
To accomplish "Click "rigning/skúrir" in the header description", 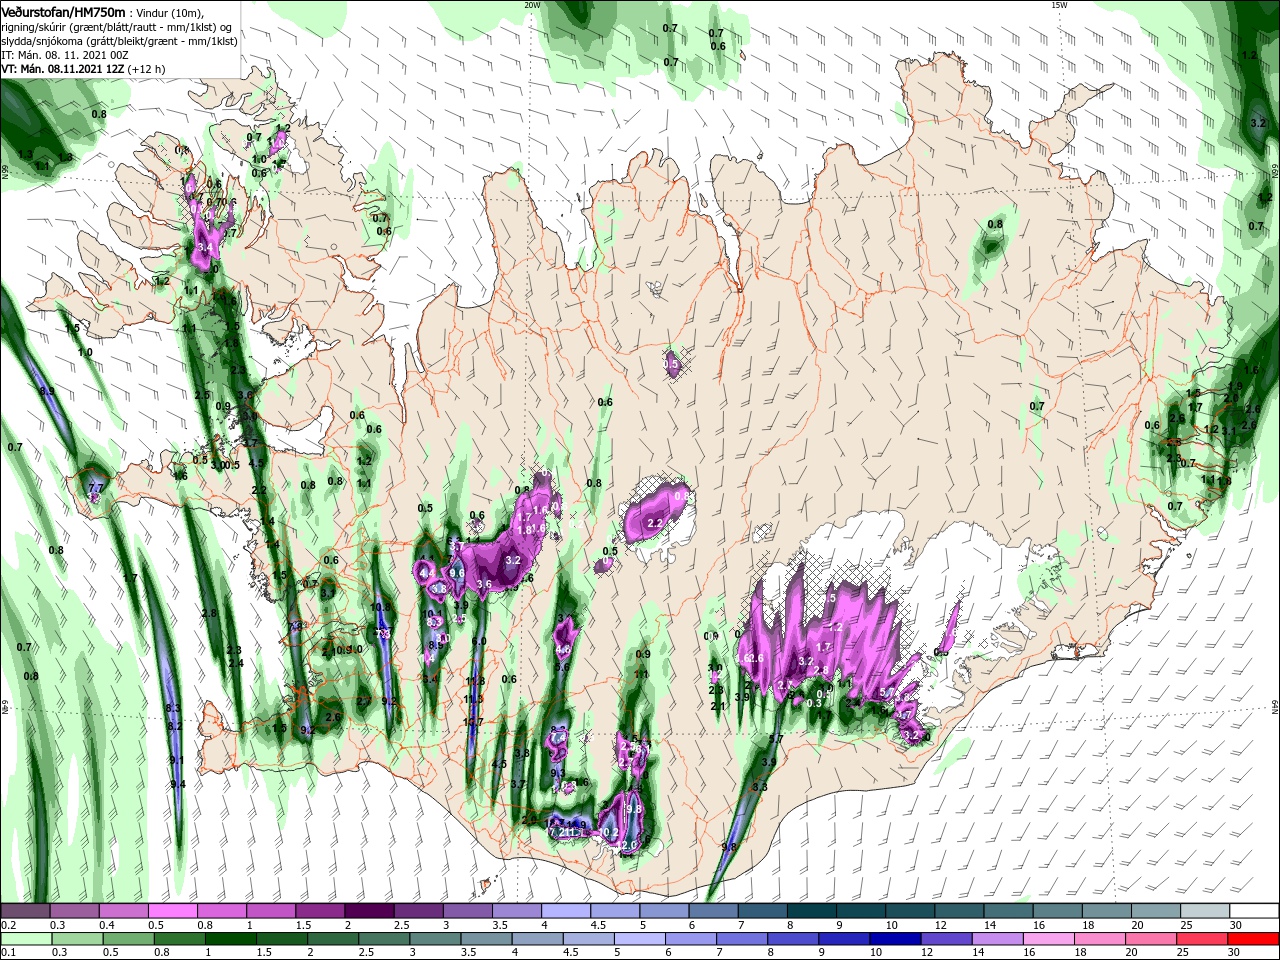I will point(32,26).
